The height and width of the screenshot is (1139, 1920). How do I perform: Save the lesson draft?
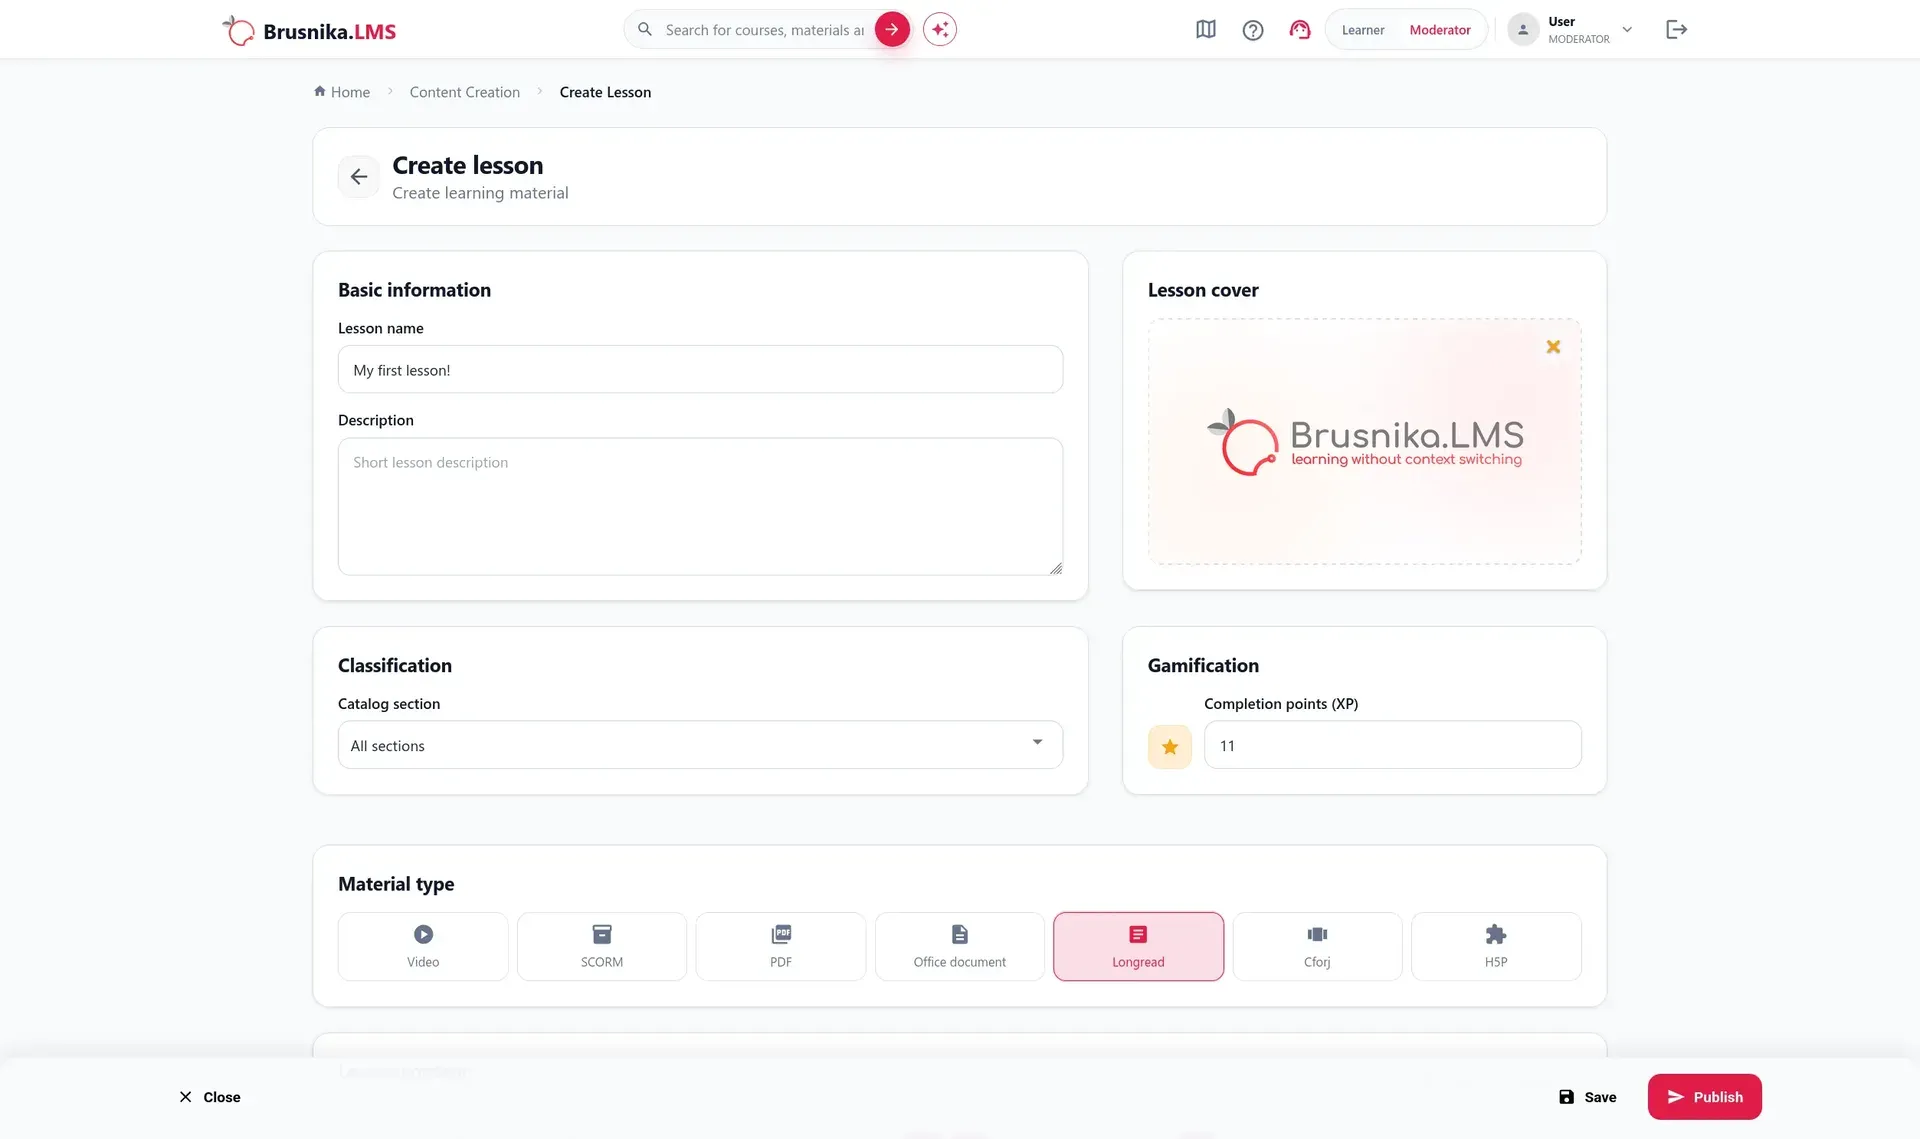tap(1588, 1097)
